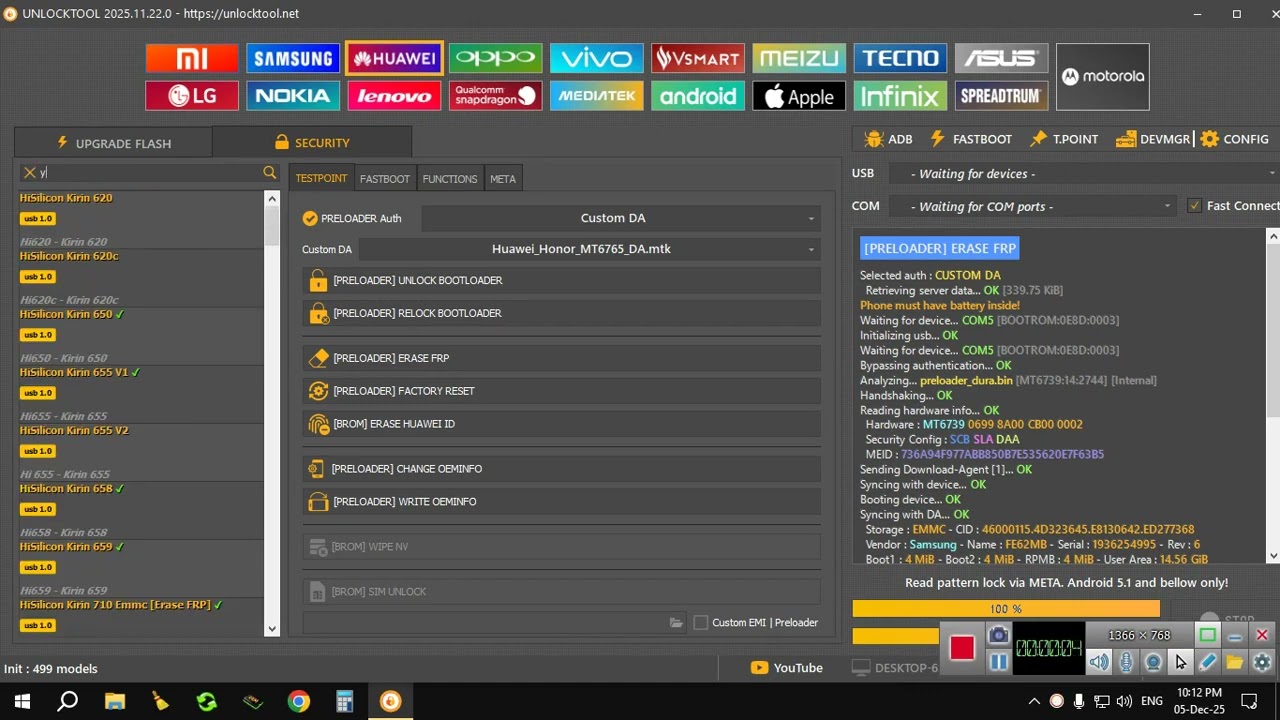This screenshot has height=720, width=1280.
Task: Click [PRELOADER] UNLOCK BOOTLOADER
Action: pos(562,280)
